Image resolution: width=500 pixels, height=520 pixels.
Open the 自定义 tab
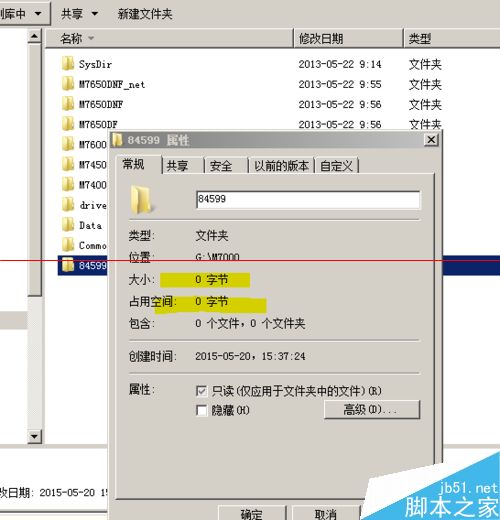coord(336,165)
